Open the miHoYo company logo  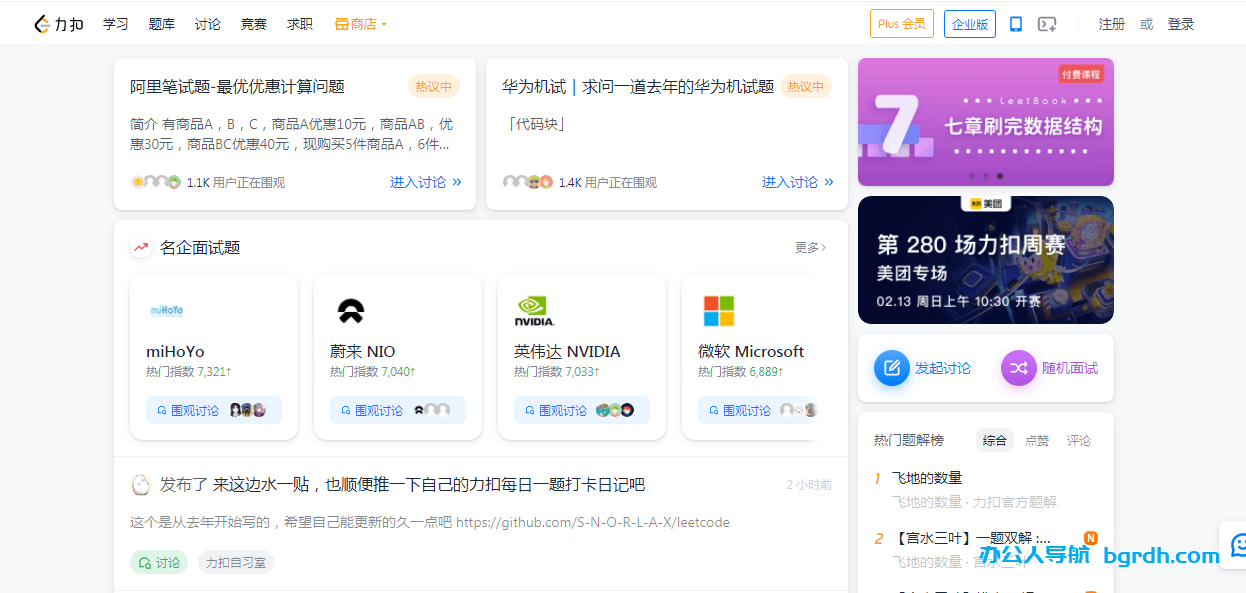pos(167,311)
